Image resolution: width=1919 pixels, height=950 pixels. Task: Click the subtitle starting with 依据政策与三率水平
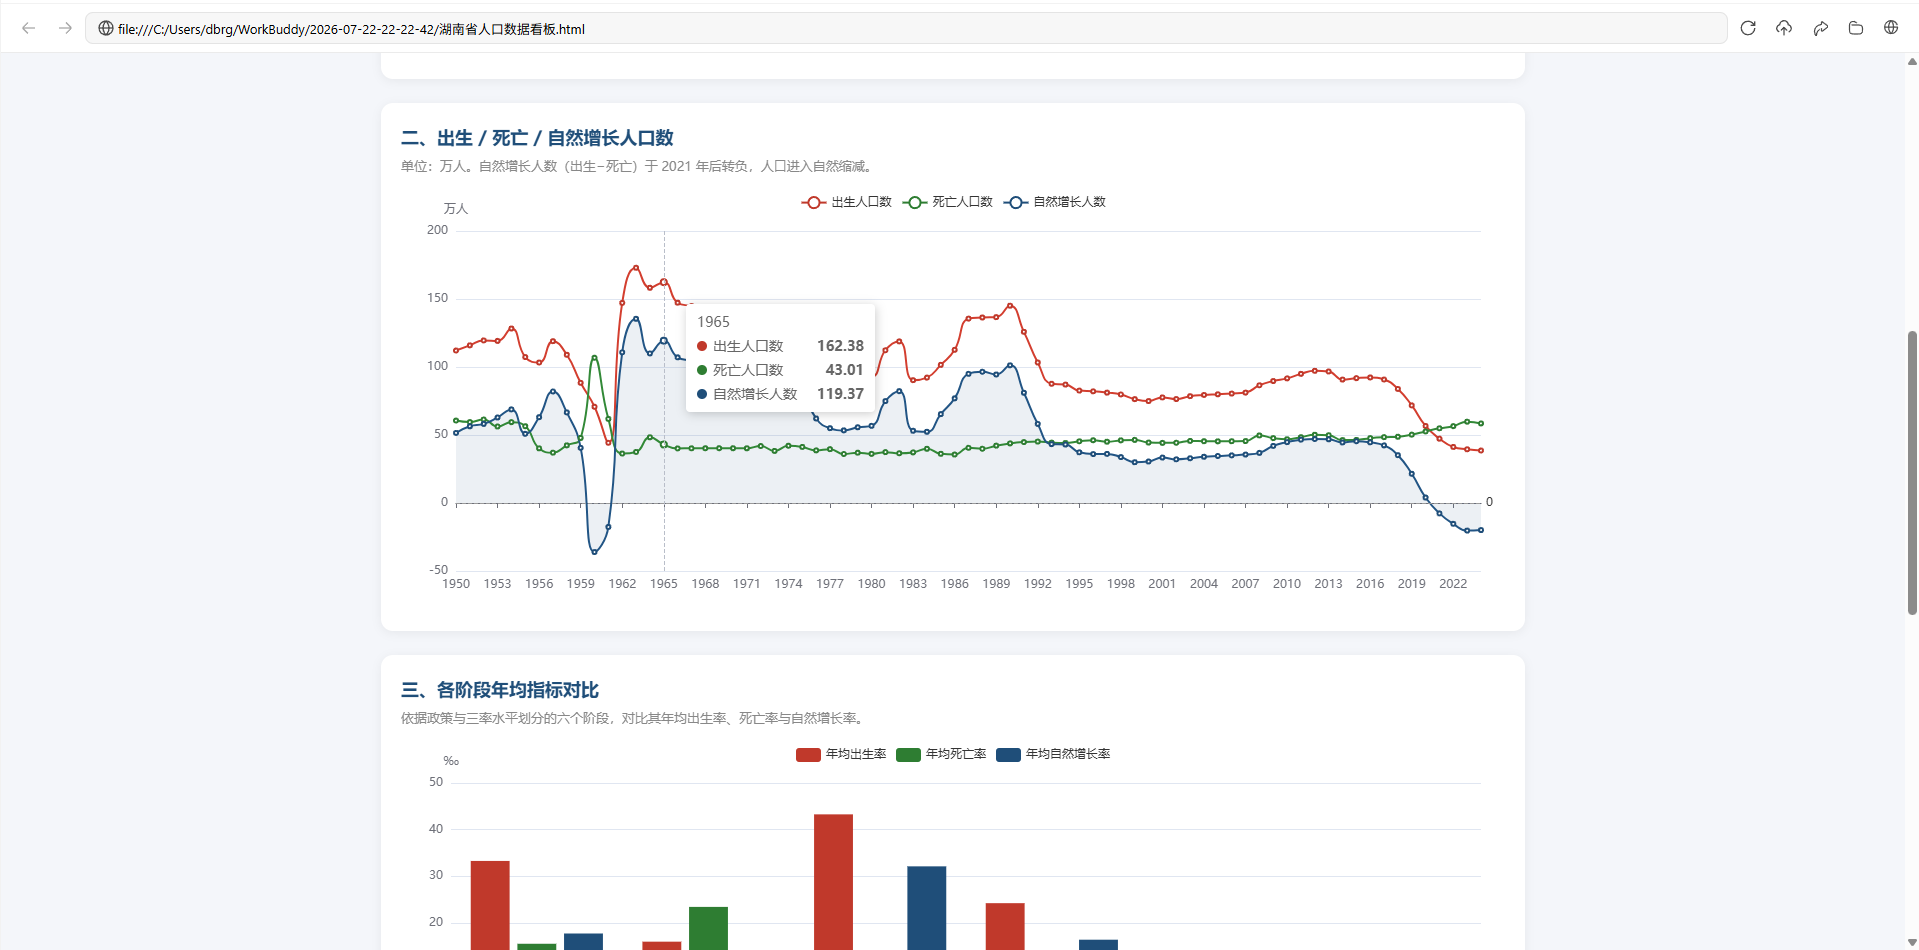tap(634, 718)
